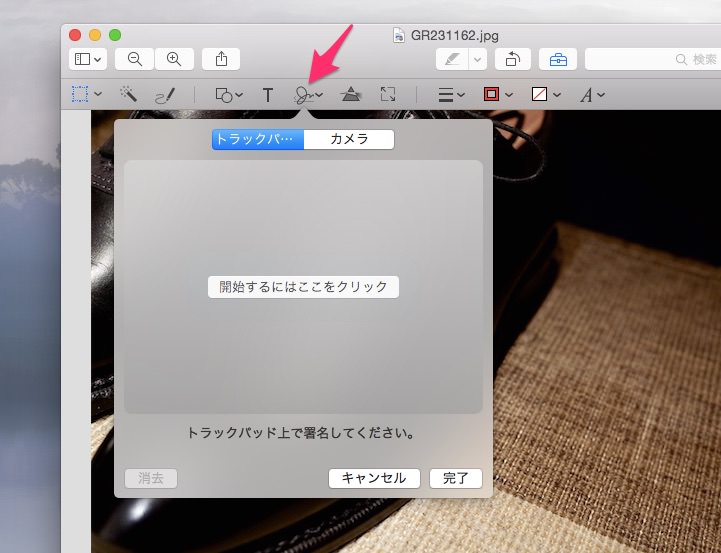Open the text style A button
The height and width of the screenshot is (553, 721).
tap(586, 95)
